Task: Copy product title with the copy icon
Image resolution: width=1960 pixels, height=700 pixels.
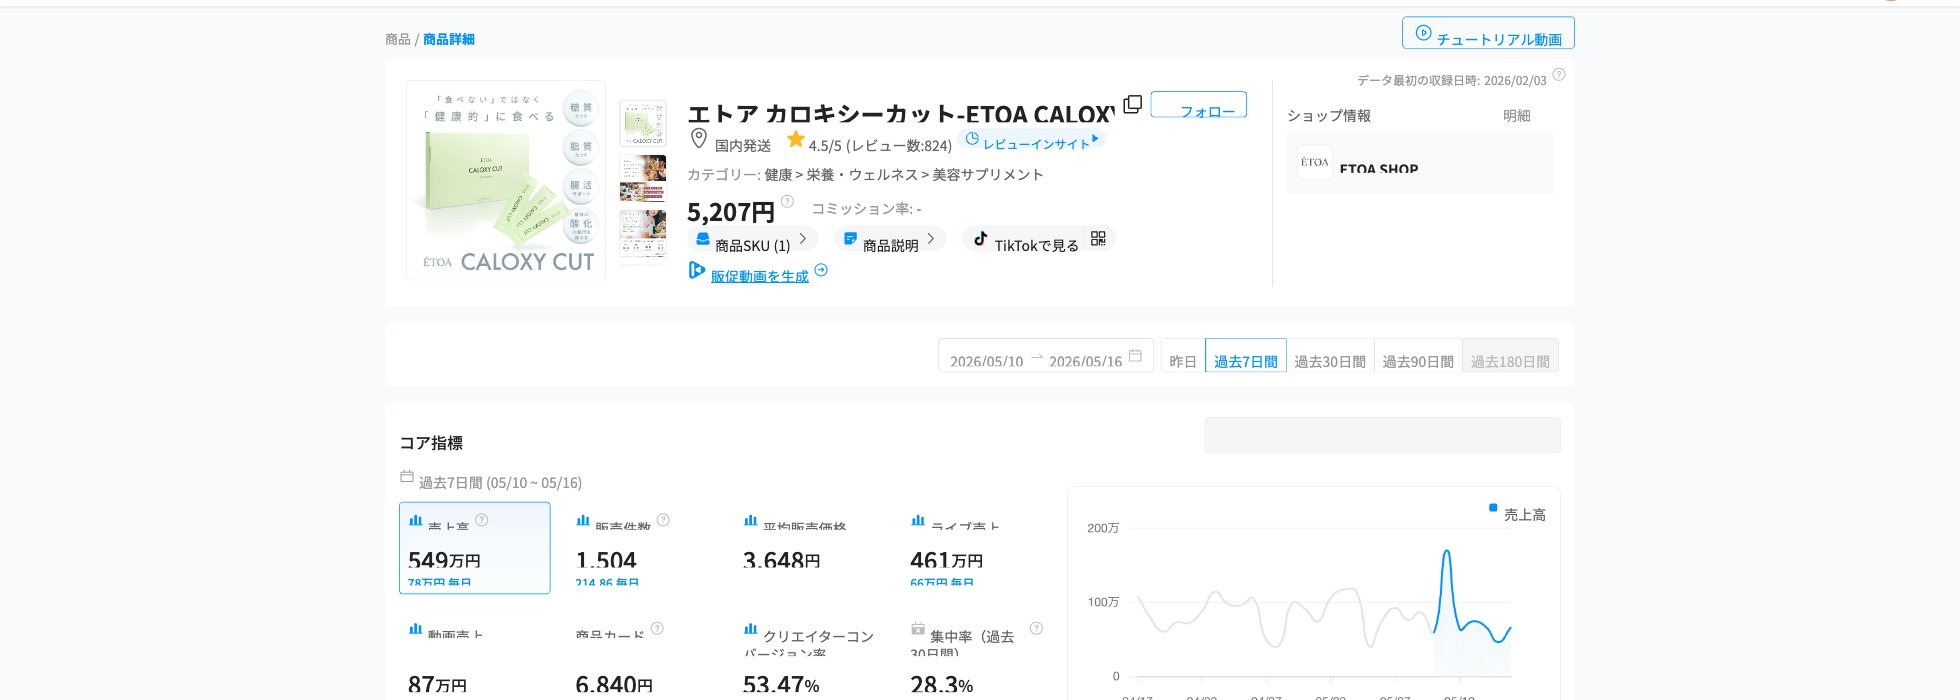Action: tap(1132, 104)
